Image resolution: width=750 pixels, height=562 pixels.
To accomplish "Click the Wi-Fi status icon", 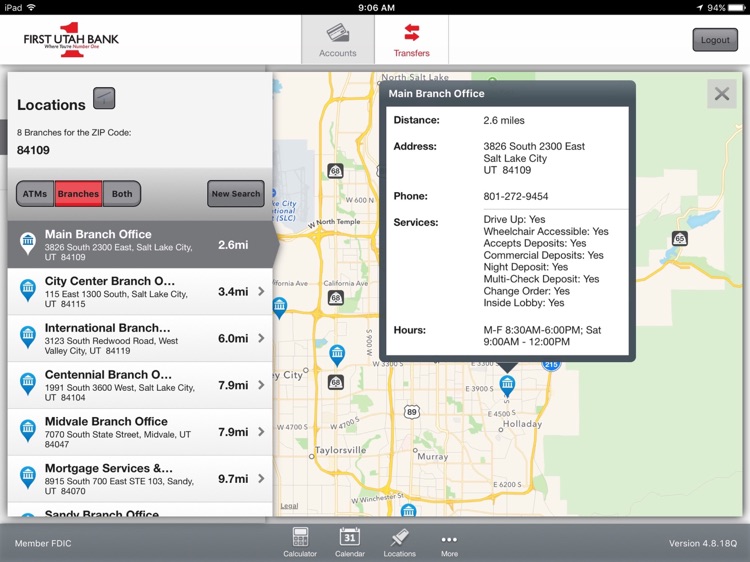I will pyautogui.click(x=31, y=7).
